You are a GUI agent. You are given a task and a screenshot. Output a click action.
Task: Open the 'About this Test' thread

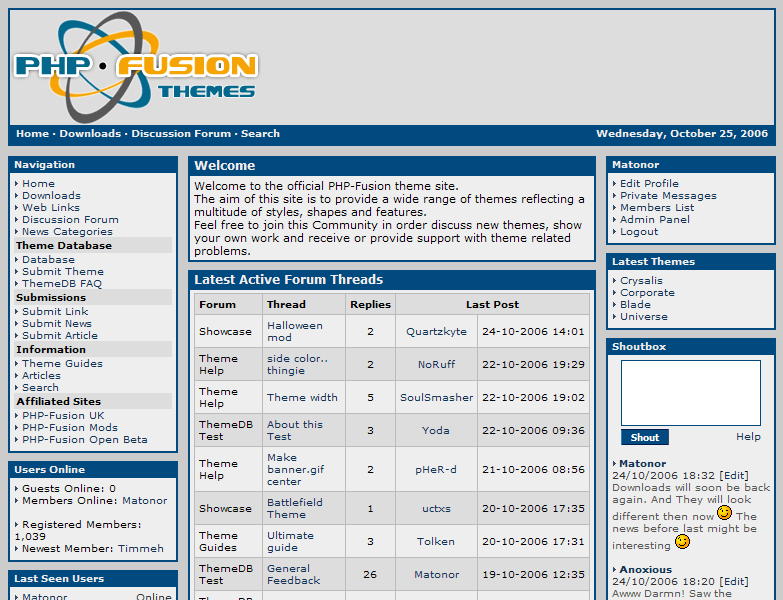(295, 430)
